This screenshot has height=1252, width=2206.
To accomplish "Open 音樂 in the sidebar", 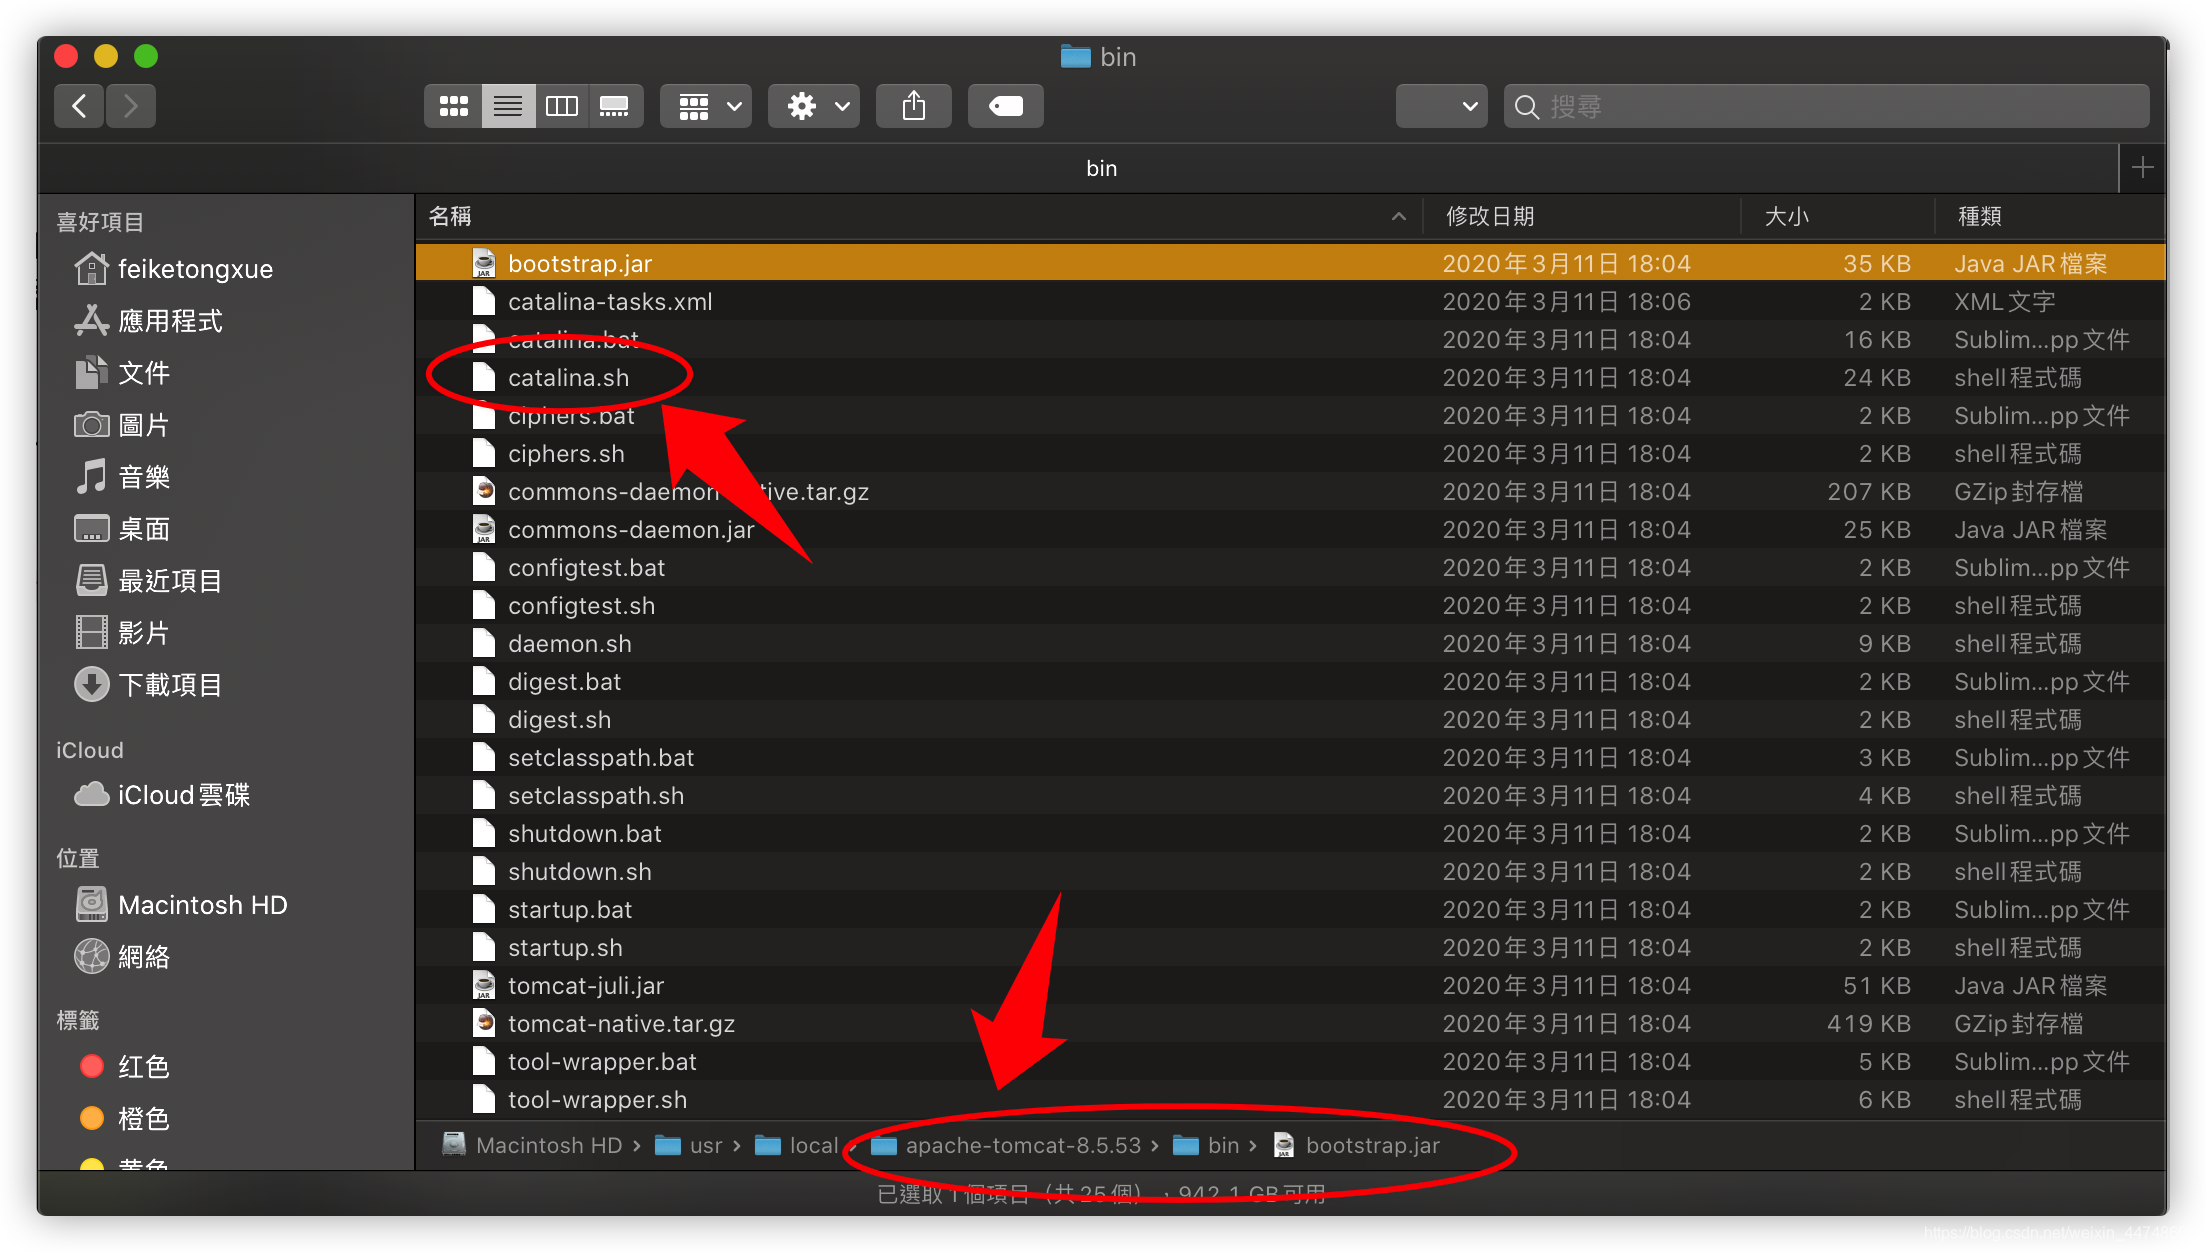I will pyautogui.click(x=122, y=477).
